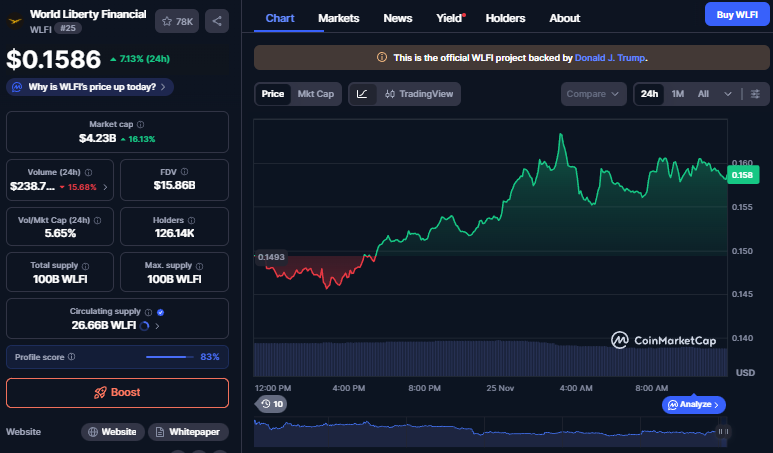Open the News tab
This screenshot has width=773, height=453.
coord(397,18)
